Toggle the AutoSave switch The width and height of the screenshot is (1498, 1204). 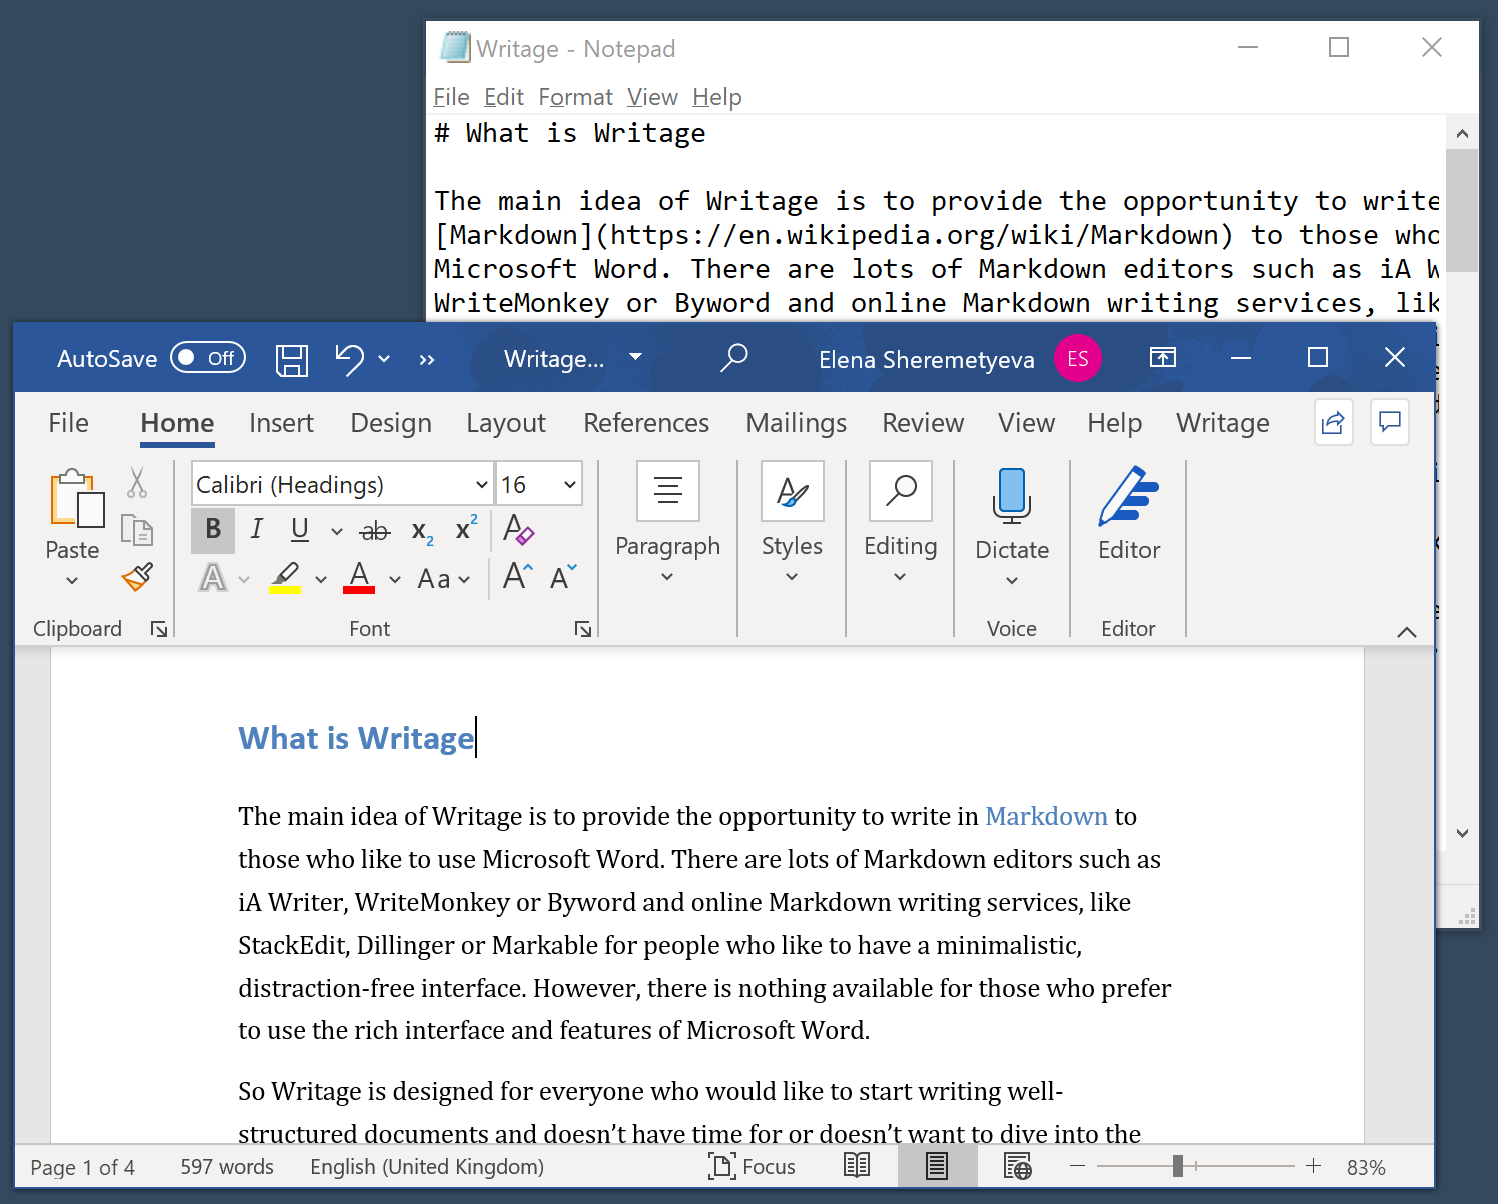(x=208, y=358)
